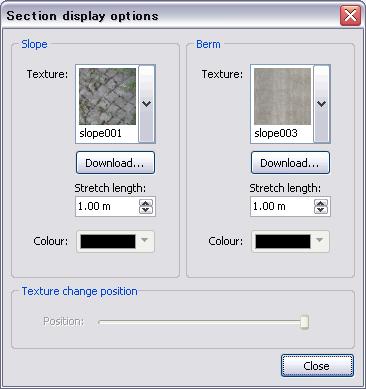Click Download button under Berm texture
This screenshot has height=389, width=366.
(290, 163)
